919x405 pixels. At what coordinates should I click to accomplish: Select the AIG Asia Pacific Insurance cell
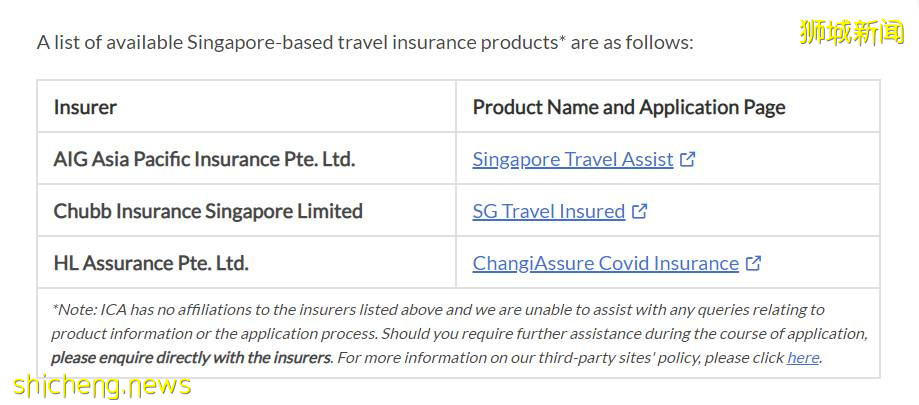point(204,159)
